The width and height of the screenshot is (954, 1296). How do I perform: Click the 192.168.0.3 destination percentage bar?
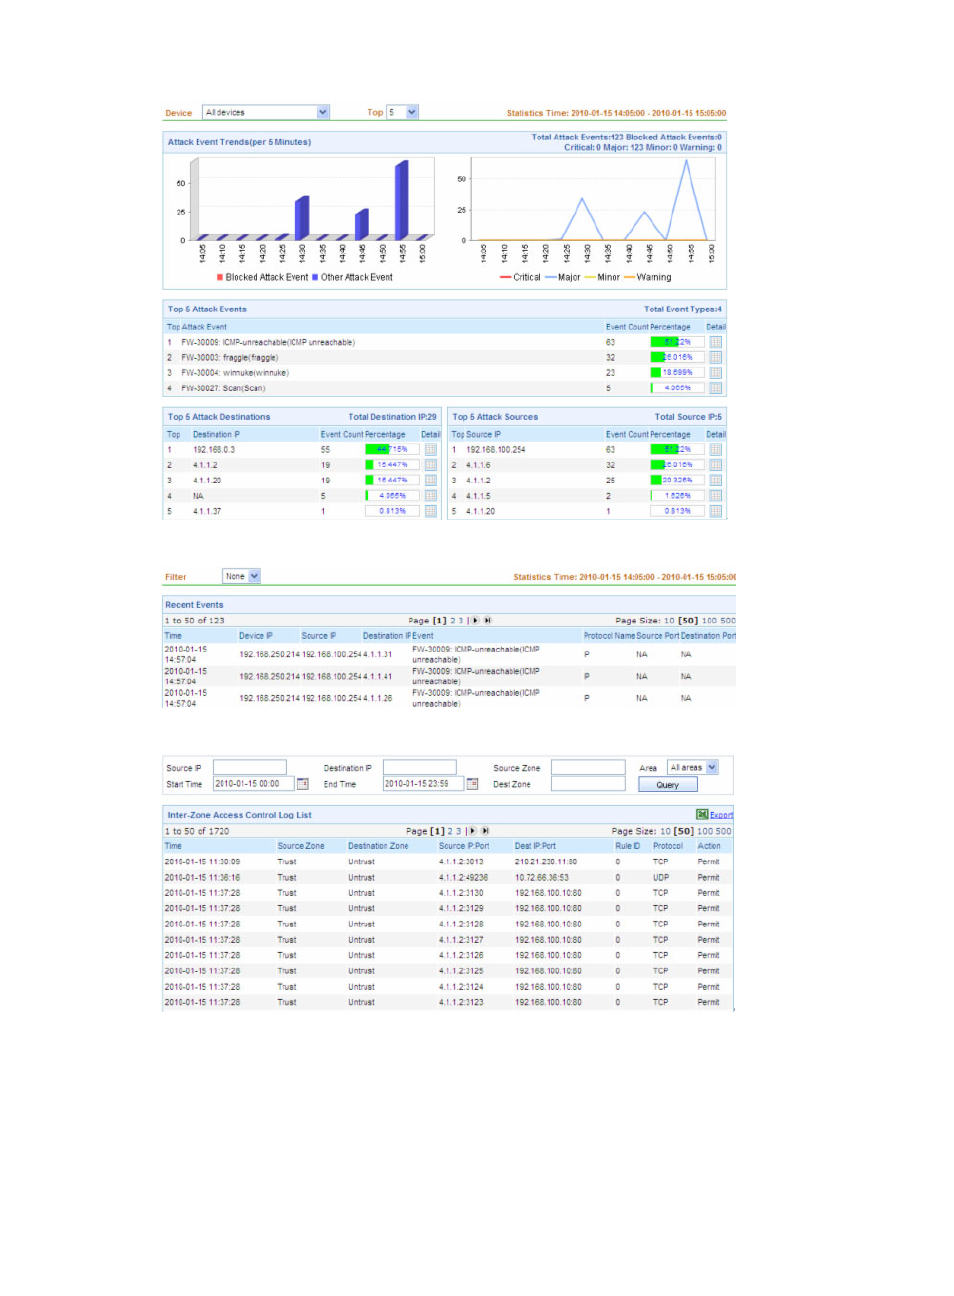tap(392, 450)
